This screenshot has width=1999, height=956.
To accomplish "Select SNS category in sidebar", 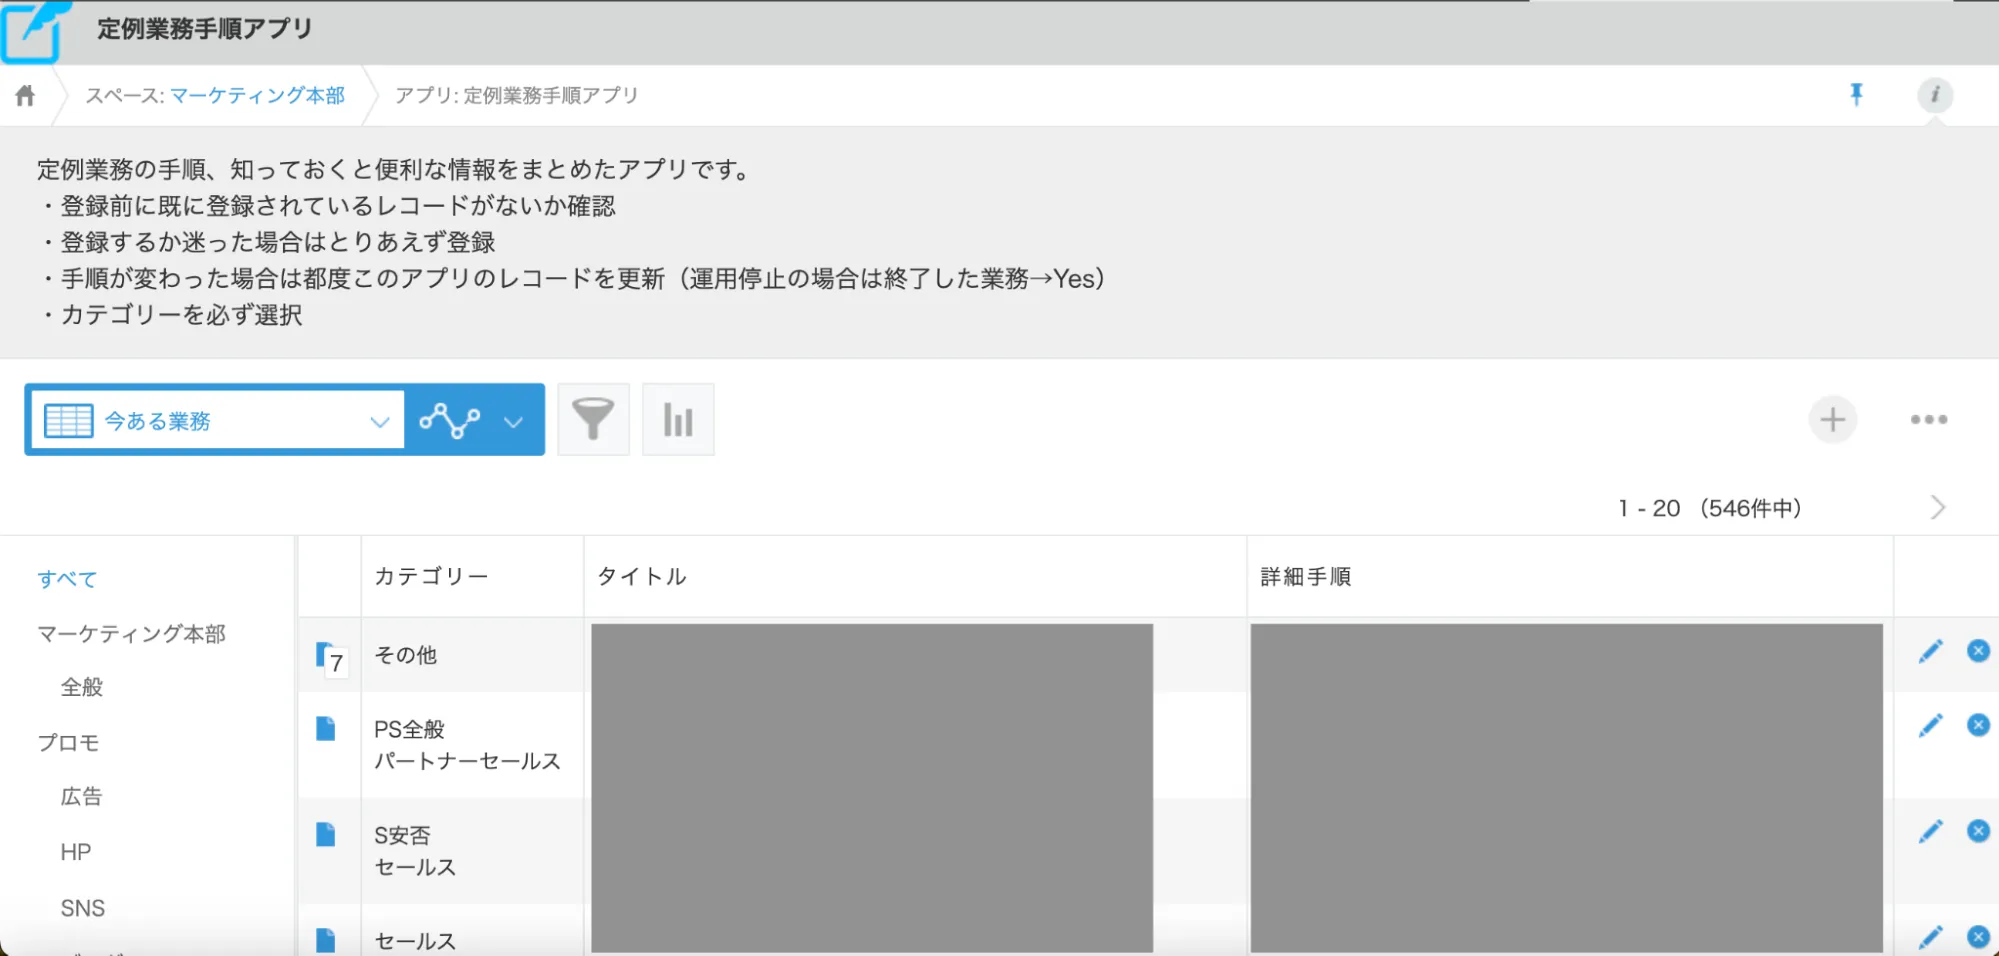I will [82, 908].
